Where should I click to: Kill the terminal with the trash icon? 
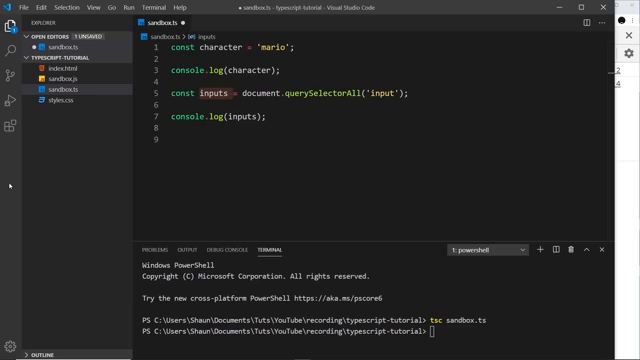click(x=571, y=249)
